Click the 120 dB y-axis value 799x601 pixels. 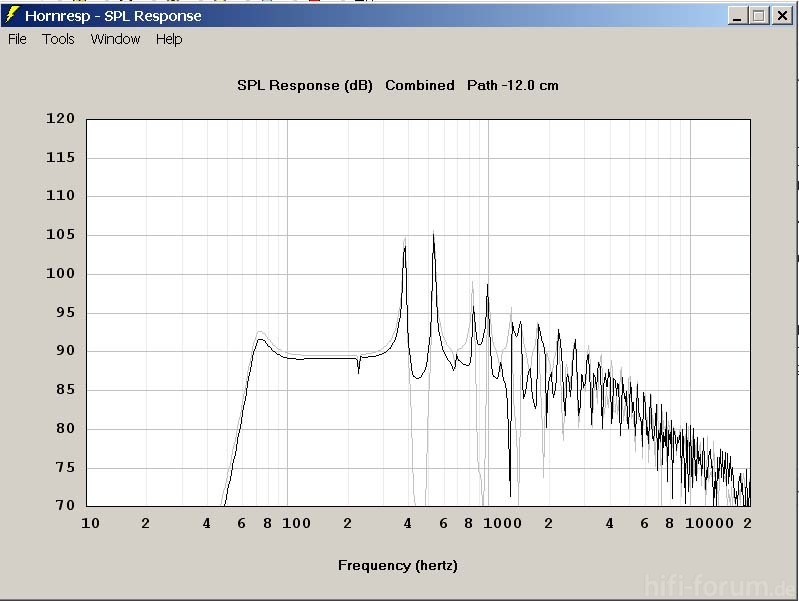click(x=61, y=118)
